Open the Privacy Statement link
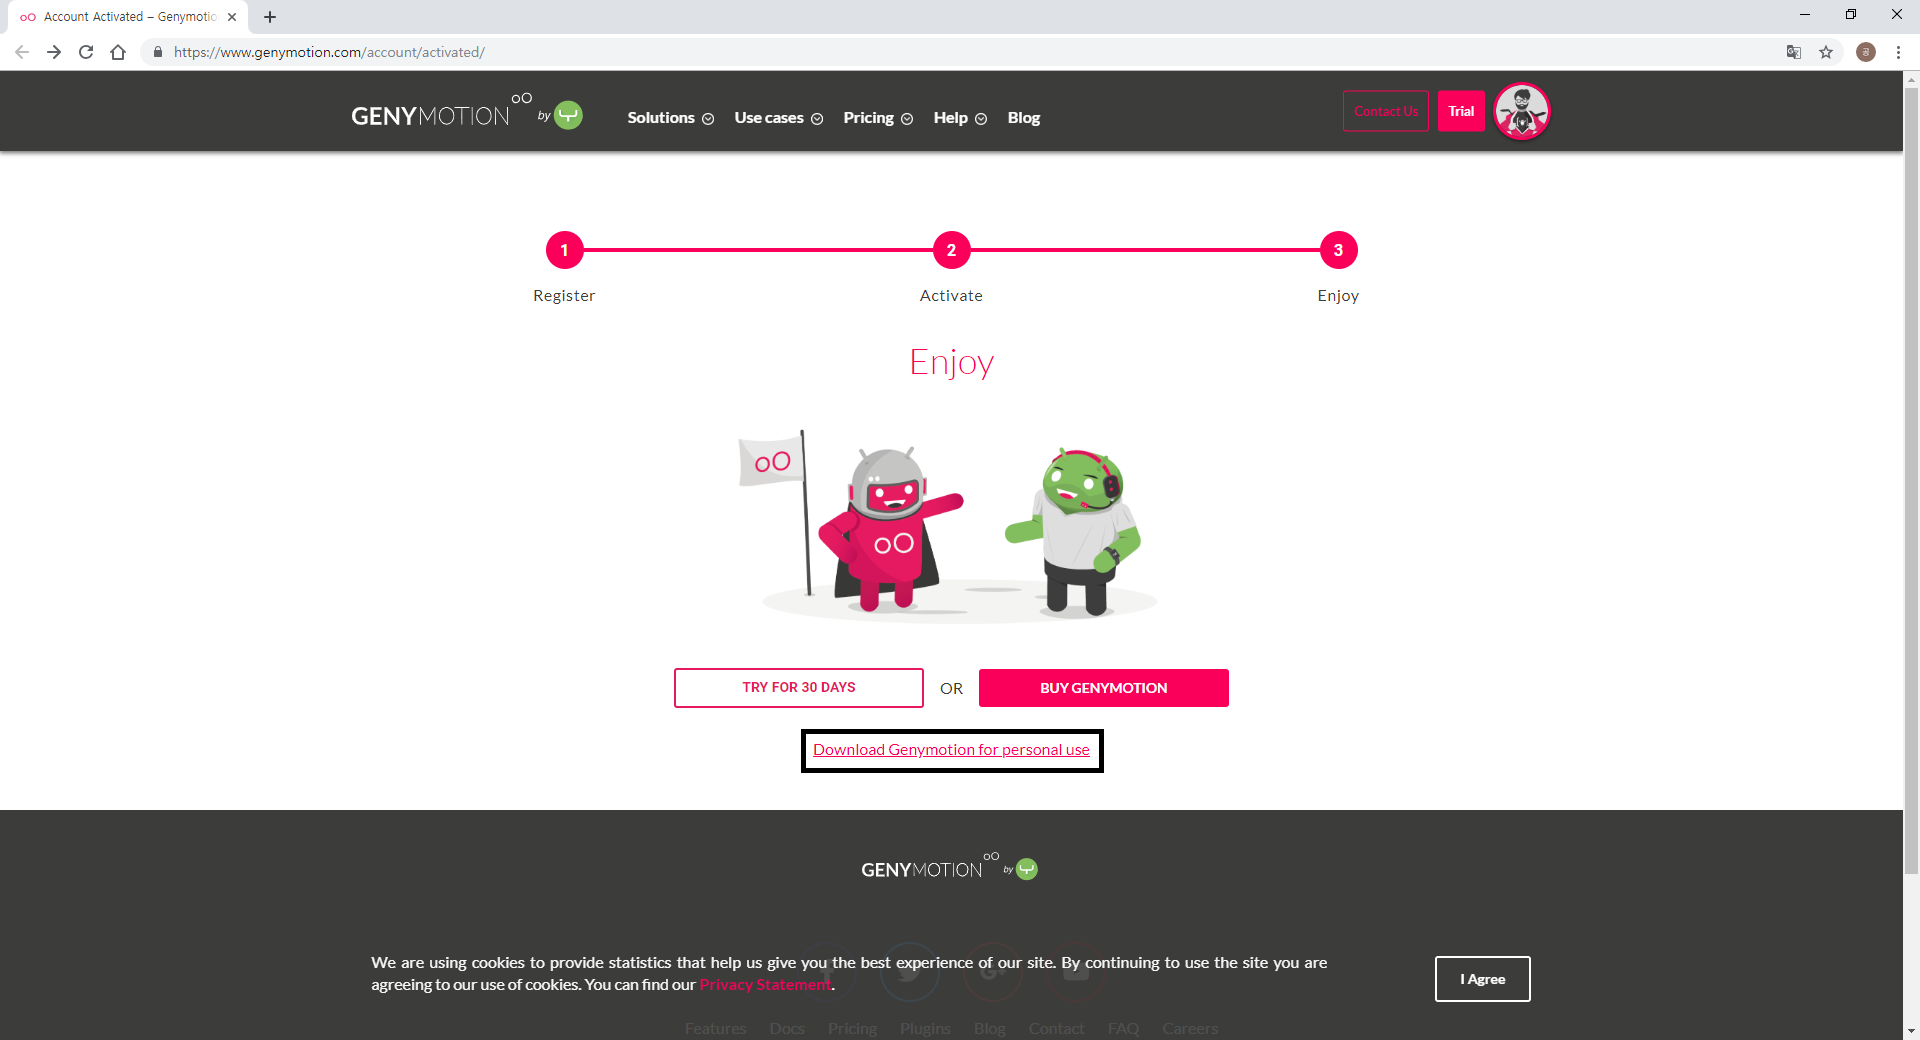This screenshot has width=1920, height=1040. pyautogui.click(x=765, y=985)
